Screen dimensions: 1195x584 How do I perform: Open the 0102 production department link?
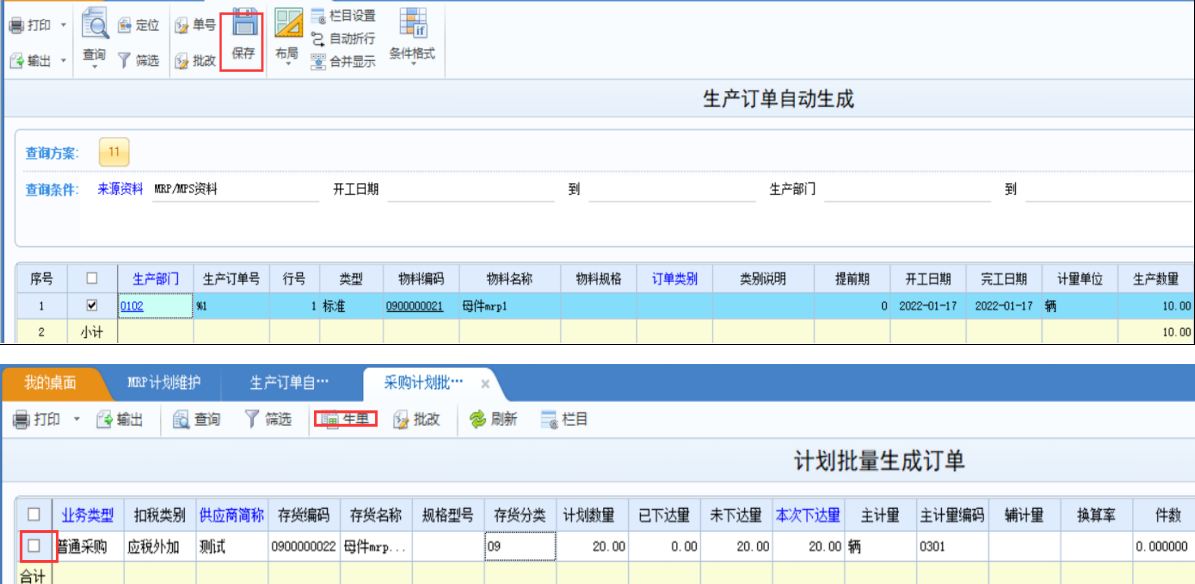coord(131,306)
